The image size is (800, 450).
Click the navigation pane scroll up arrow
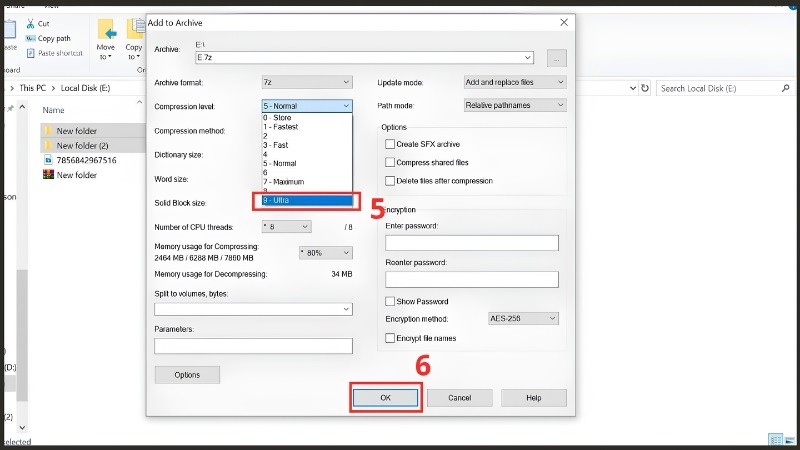22,107
